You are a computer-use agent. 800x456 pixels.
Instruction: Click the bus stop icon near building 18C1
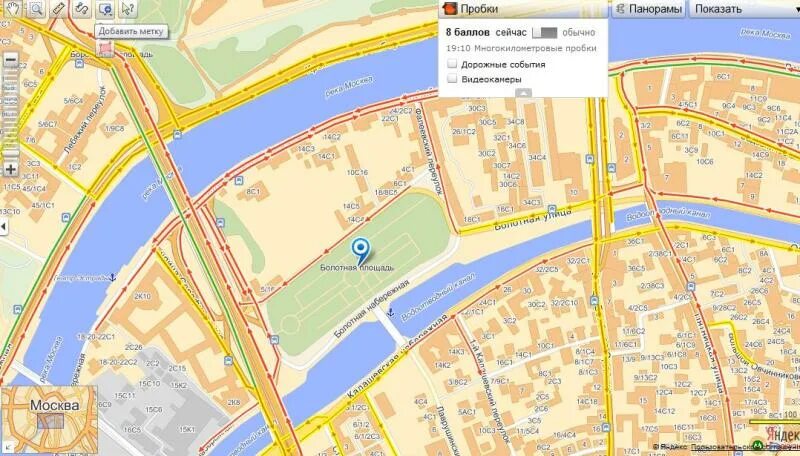552,209
